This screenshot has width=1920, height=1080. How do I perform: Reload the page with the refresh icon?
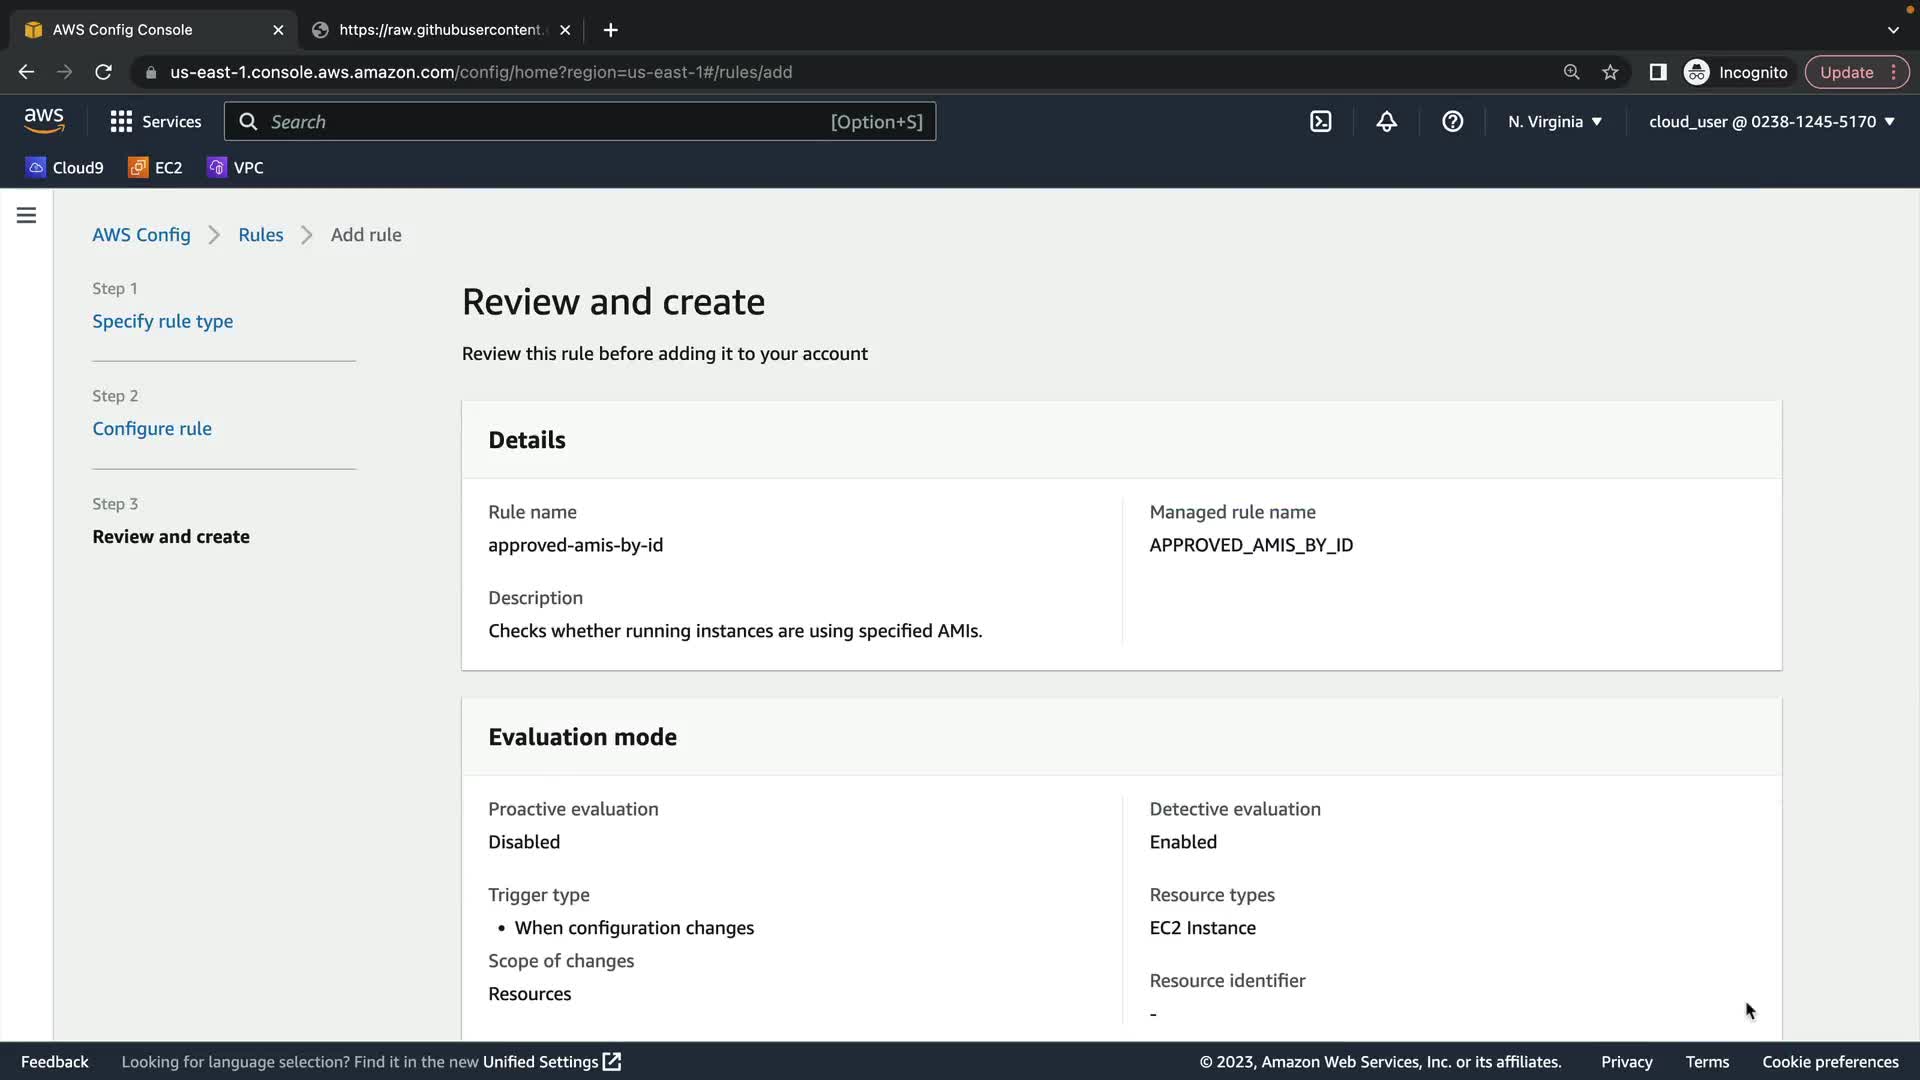103,72
